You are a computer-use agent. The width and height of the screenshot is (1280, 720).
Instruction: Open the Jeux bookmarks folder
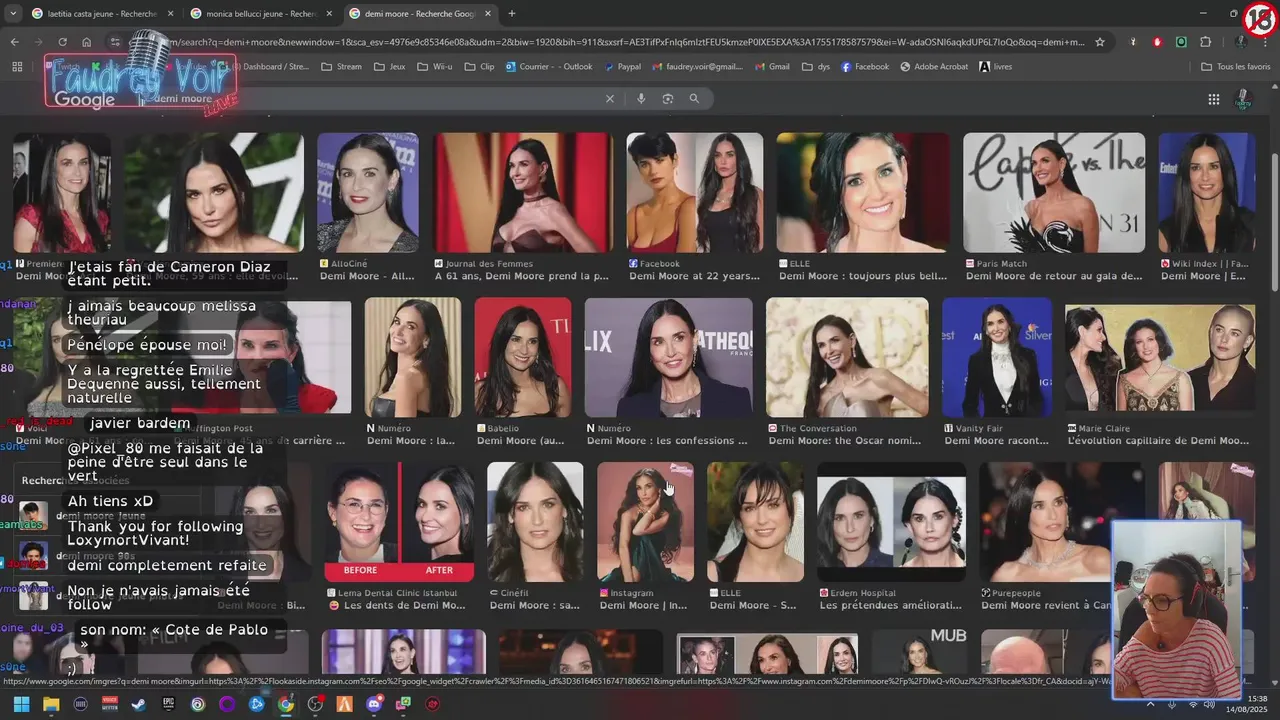tap(389, 67)
